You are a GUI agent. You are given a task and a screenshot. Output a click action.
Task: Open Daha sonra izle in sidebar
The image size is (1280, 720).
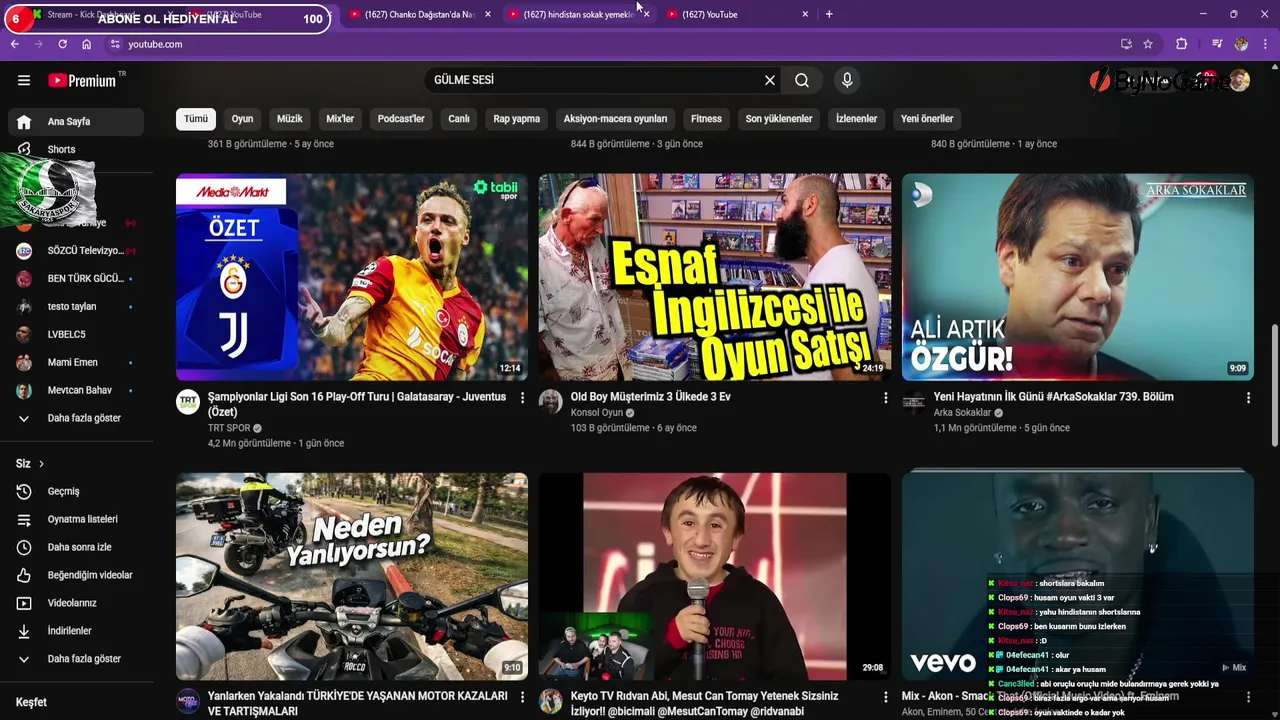click(77, 547)
